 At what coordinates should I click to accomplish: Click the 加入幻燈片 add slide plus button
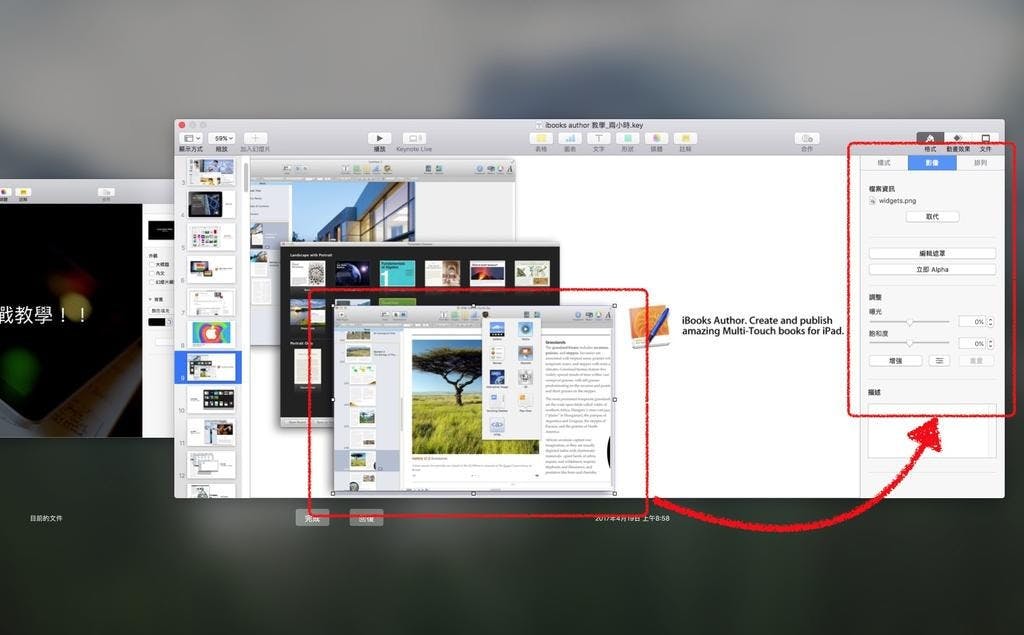coord(255,138)
